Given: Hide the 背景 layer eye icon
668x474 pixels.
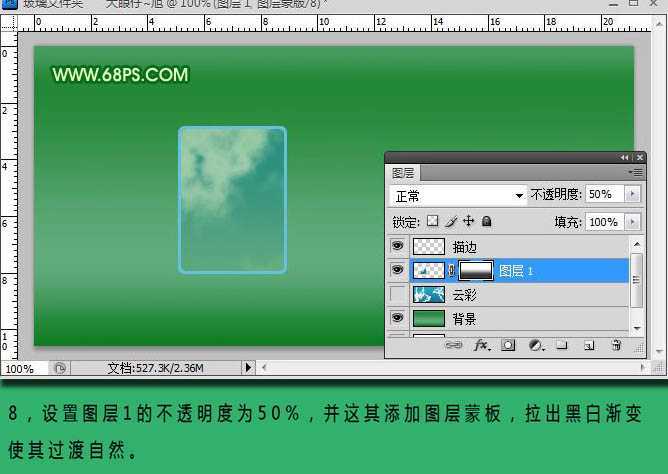Looking at the screenshot, I should [x=397, y=318].
